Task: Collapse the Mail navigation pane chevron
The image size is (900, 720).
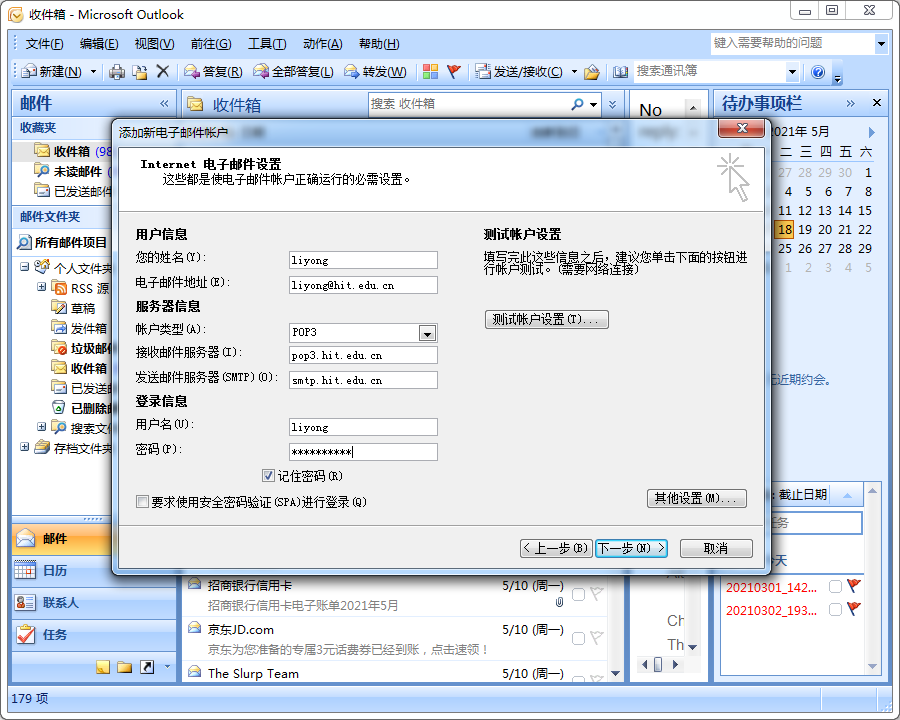Action: (x=164, y=103)
